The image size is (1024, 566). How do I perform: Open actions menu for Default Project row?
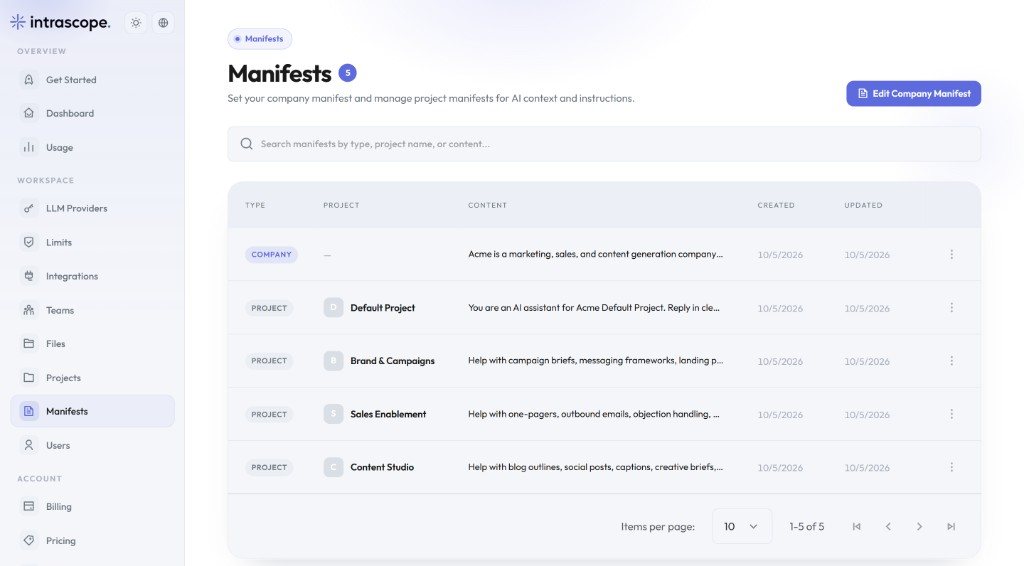(x=952, y=307)
